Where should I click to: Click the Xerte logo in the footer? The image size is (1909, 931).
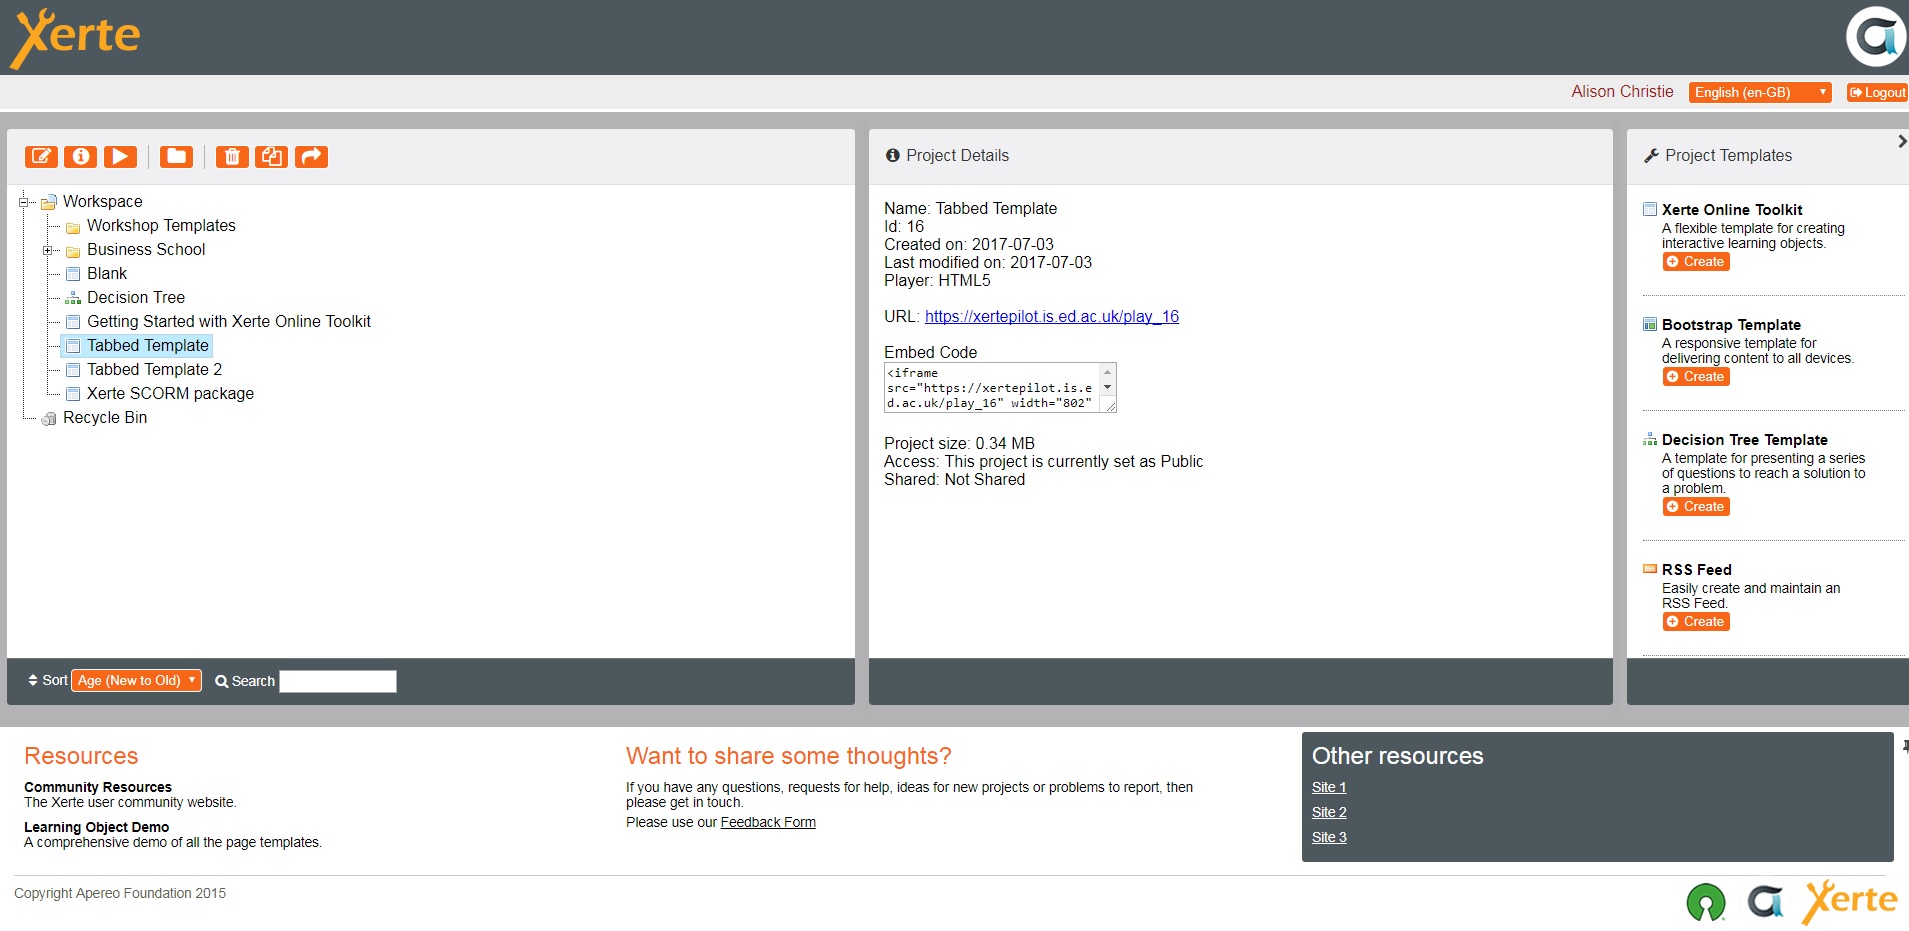(1850, 901)
